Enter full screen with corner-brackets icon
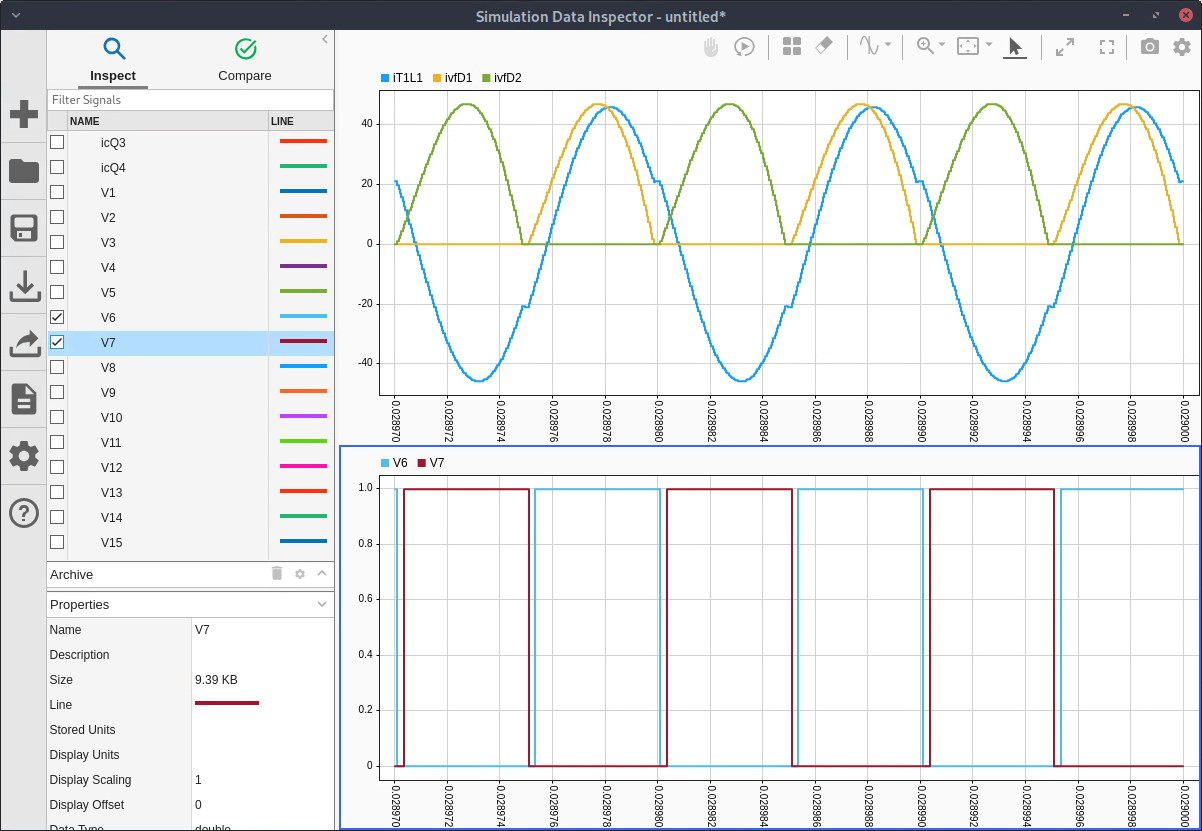1202x831 pixels. [x=1107, y=47]
